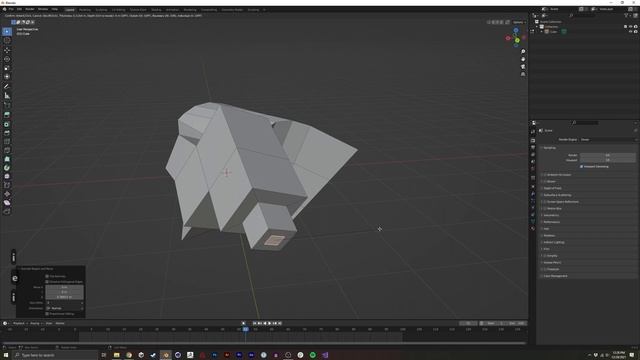Open File Explorer from taskbar

116,355
